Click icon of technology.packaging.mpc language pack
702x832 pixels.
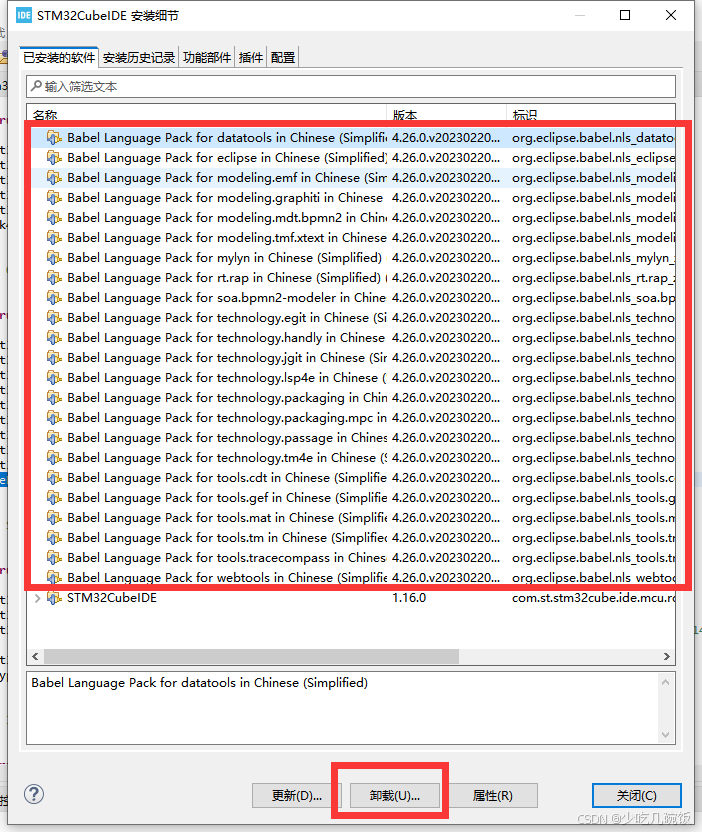[x=54, y=418]
